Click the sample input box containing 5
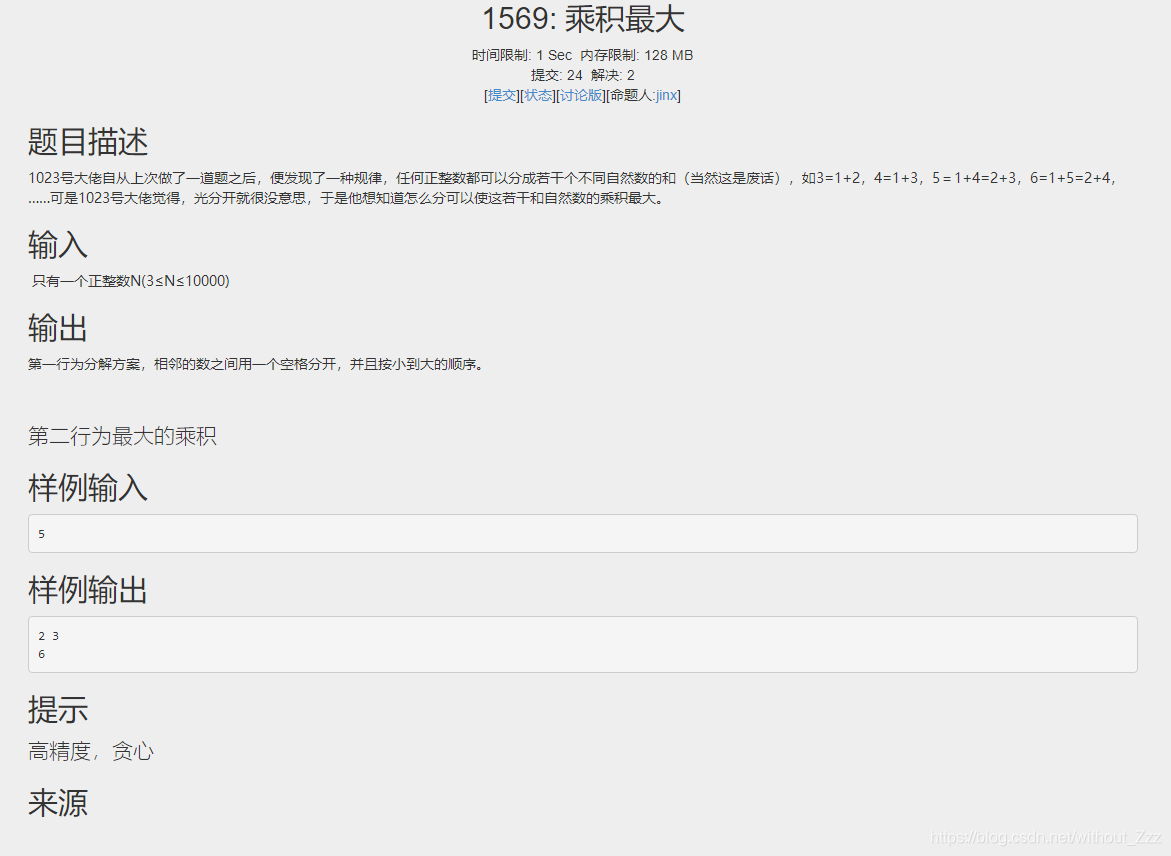The image size is (1171, 856). [x=583, y=534]
